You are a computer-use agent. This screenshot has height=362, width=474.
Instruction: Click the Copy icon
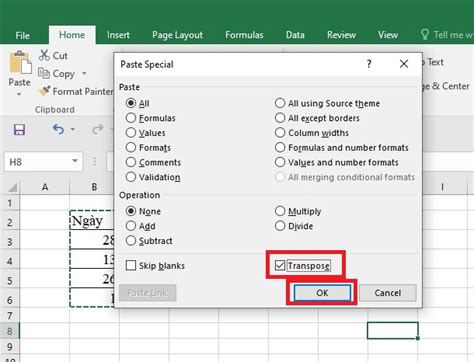[44, 73]
